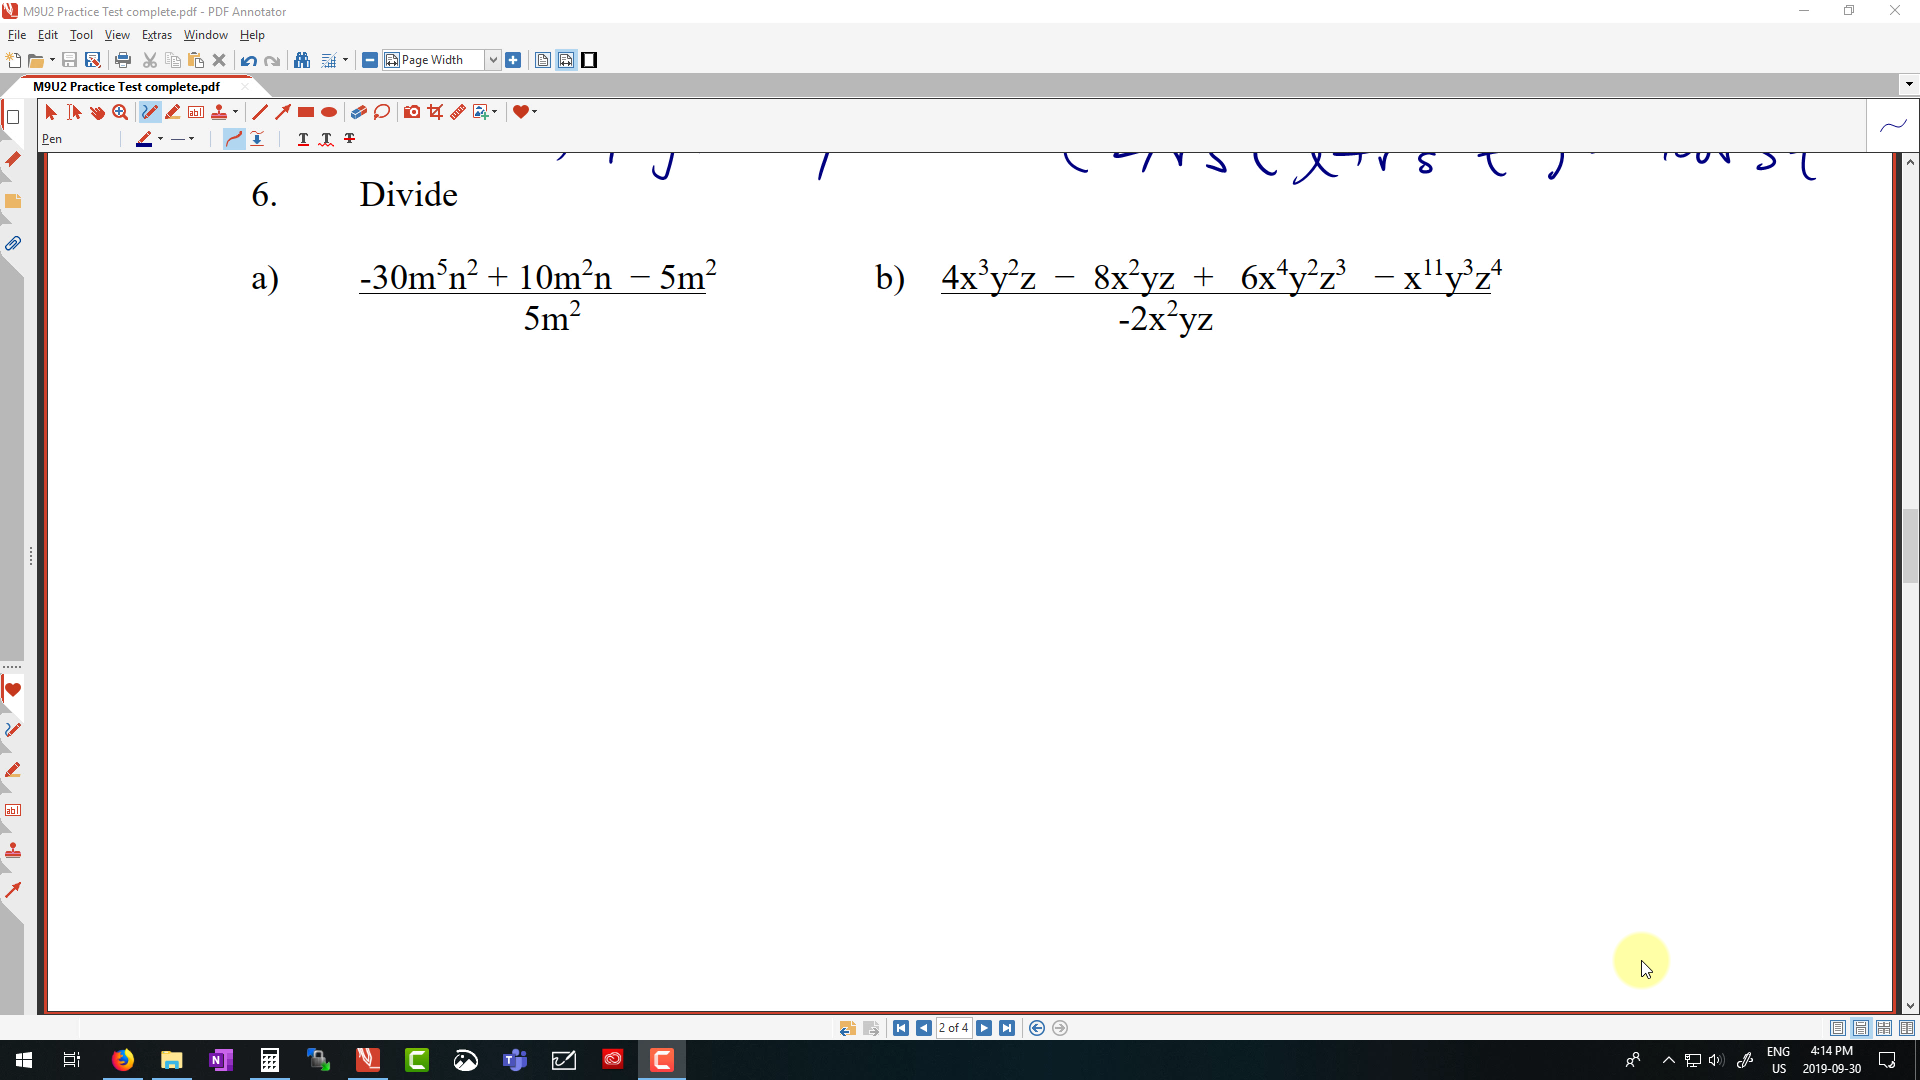Choose the Rectangle shape tool

coord(306,112)
